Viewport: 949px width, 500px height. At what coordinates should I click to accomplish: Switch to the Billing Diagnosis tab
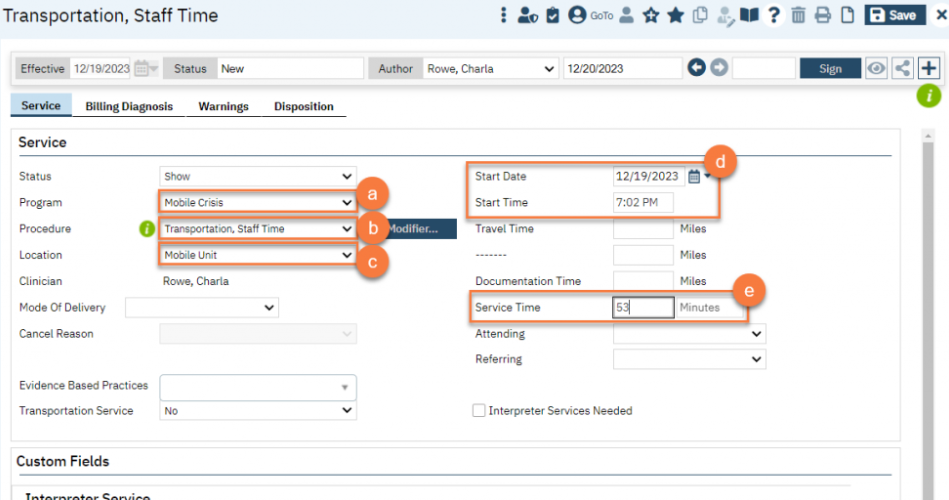pyautogui.click(x=129, y=106)
